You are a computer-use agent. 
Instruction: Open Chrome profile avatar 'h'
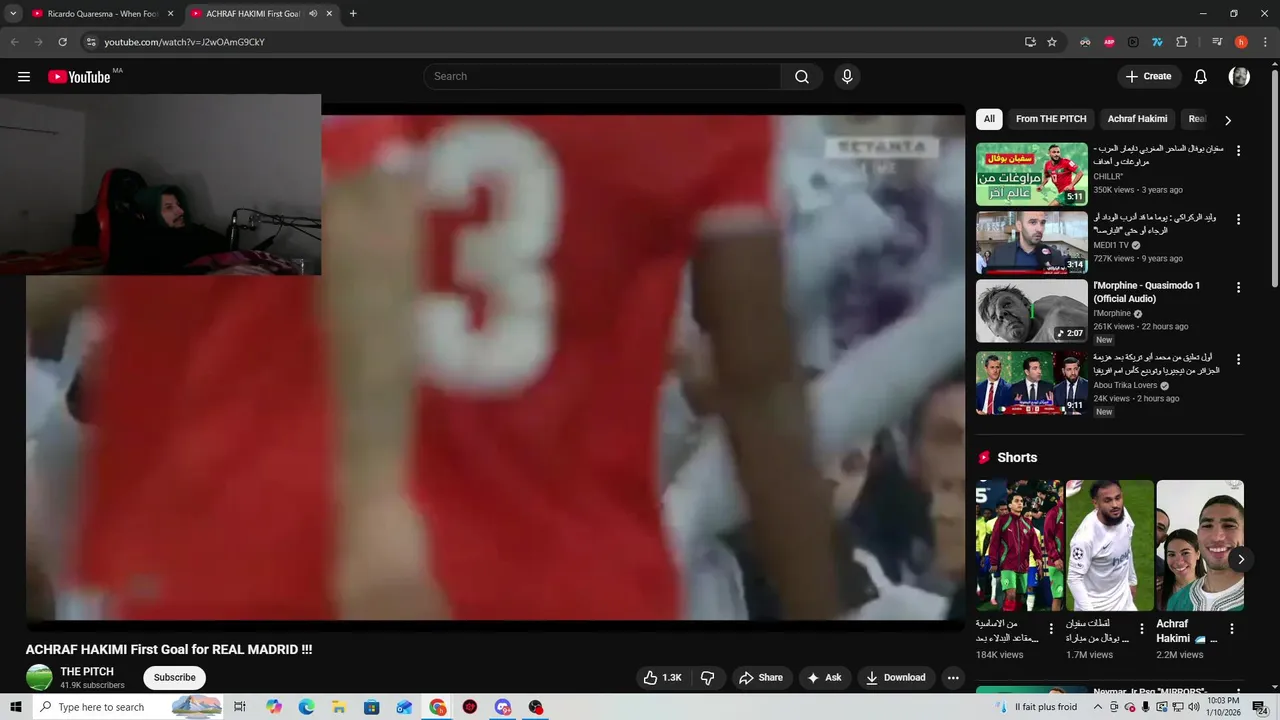click(1241, 42)
